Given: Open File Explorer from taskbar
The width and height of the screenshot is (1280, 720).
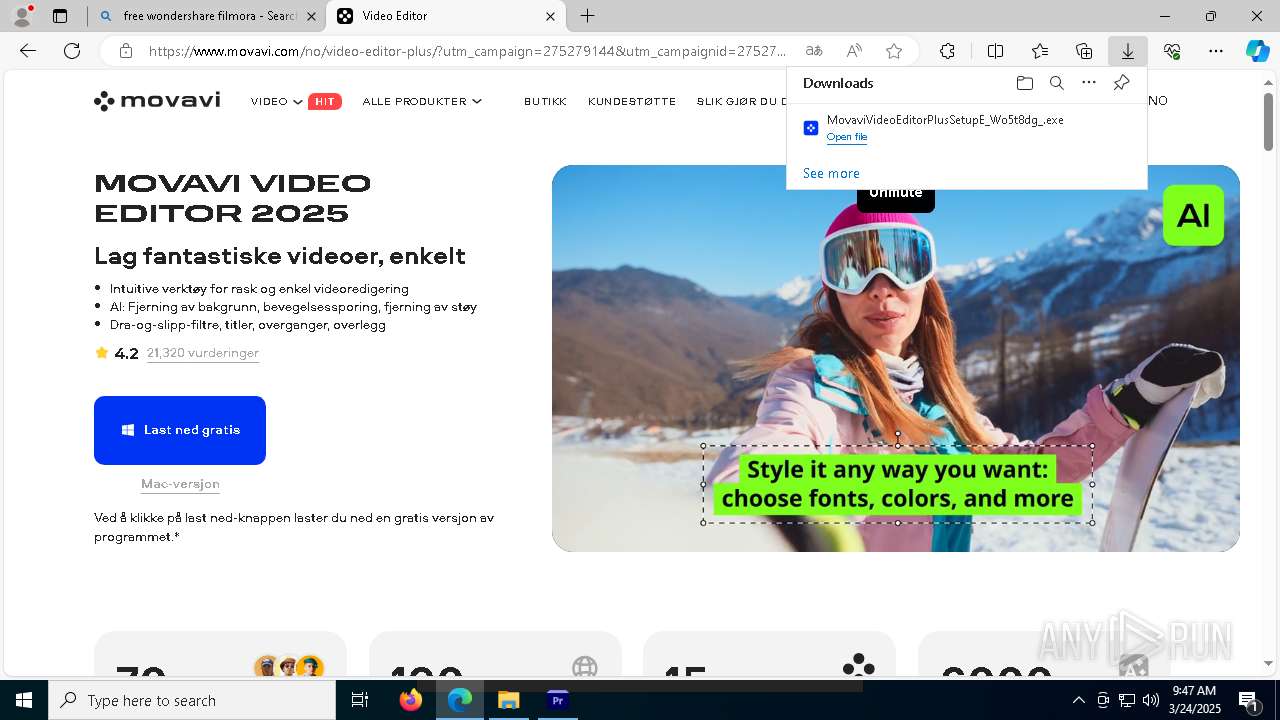Looking at the screenshot, I should pyautogui.click(x=509, y=700).
